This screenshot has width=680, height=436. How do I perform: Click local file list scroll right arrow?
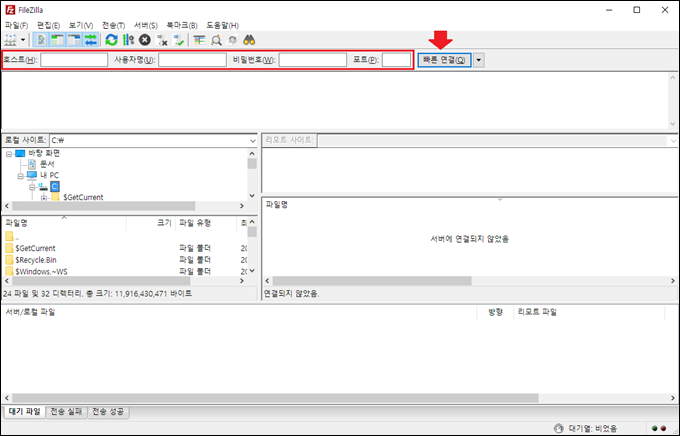242,281
